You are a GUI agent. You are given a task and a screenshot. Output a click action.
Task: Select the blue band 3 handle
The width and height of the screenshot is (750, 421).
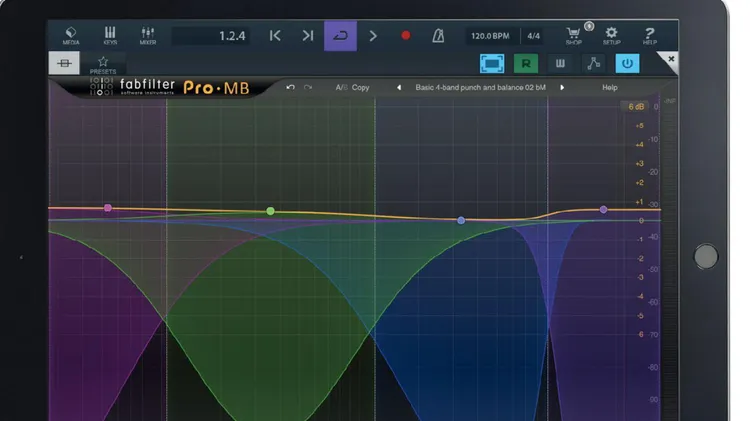[461, 221]
